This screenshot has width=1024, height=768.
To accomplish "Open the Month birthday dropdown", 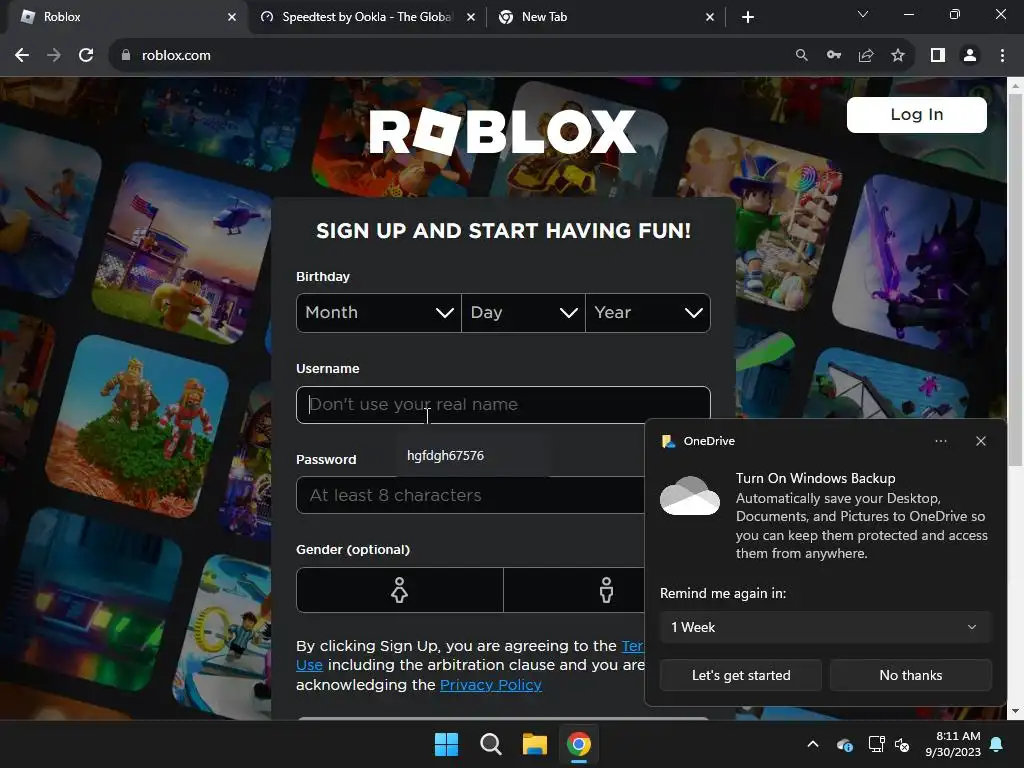I will pyautogui.click(x=379, y=313).
